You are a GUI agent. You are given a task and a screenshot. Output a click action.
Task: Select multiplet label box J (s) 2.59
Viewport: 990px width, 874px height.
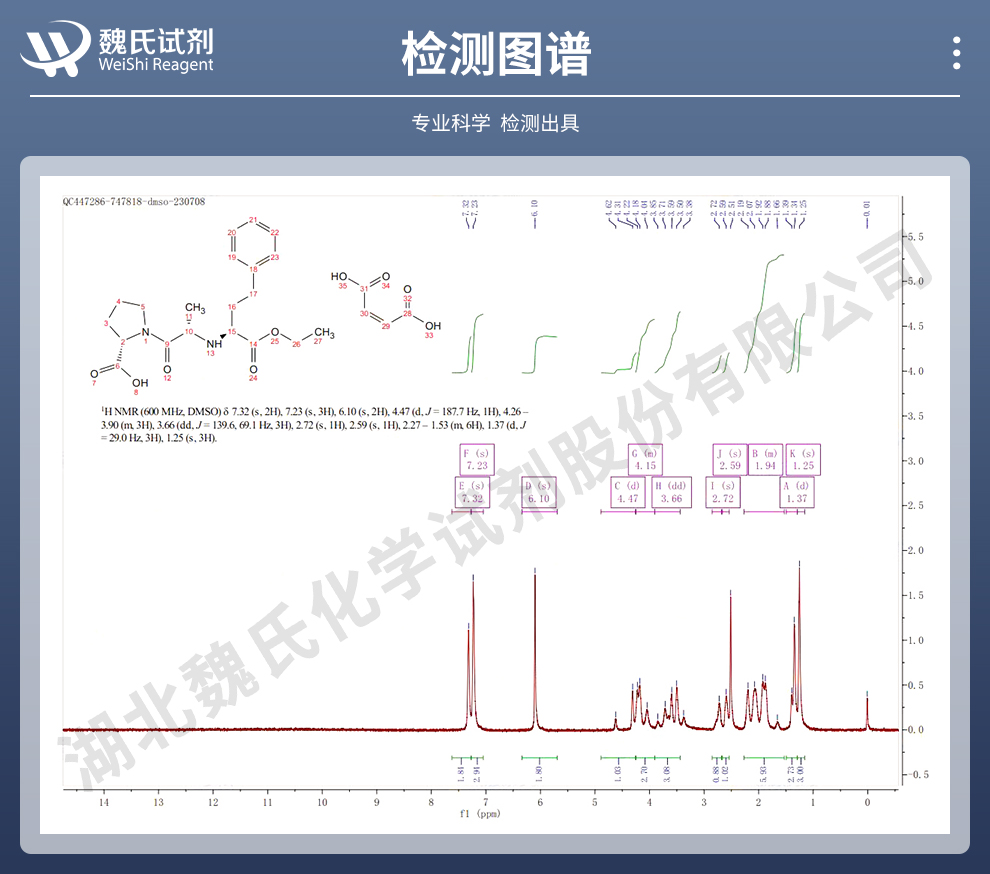[x=729, y=459]
